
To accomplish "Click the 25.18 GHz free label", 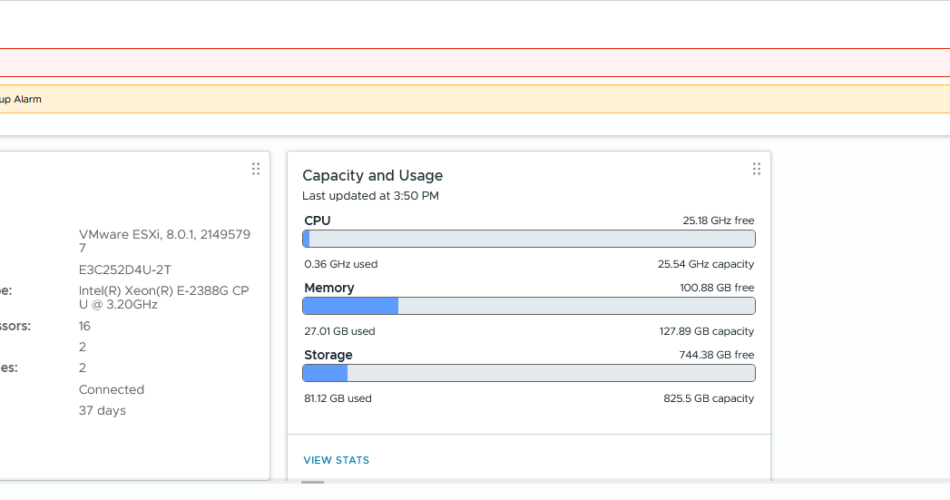I will (x=718, y=220).
